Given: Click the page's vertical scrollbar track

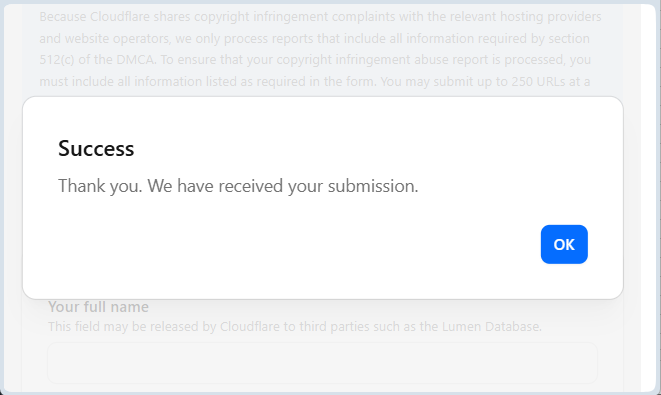Looking at the screenshot, I should point(648,198).
